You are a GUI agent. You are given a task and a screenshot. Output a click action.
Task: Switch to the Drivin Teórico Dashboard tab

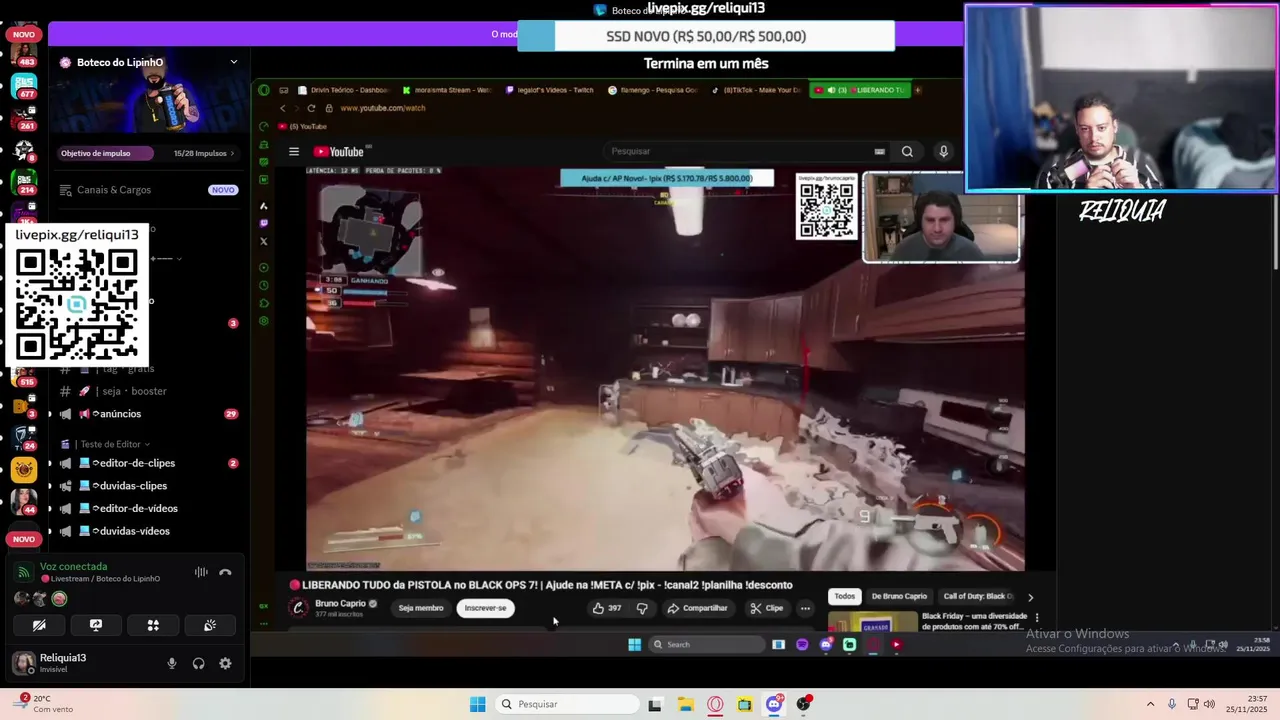343,90
